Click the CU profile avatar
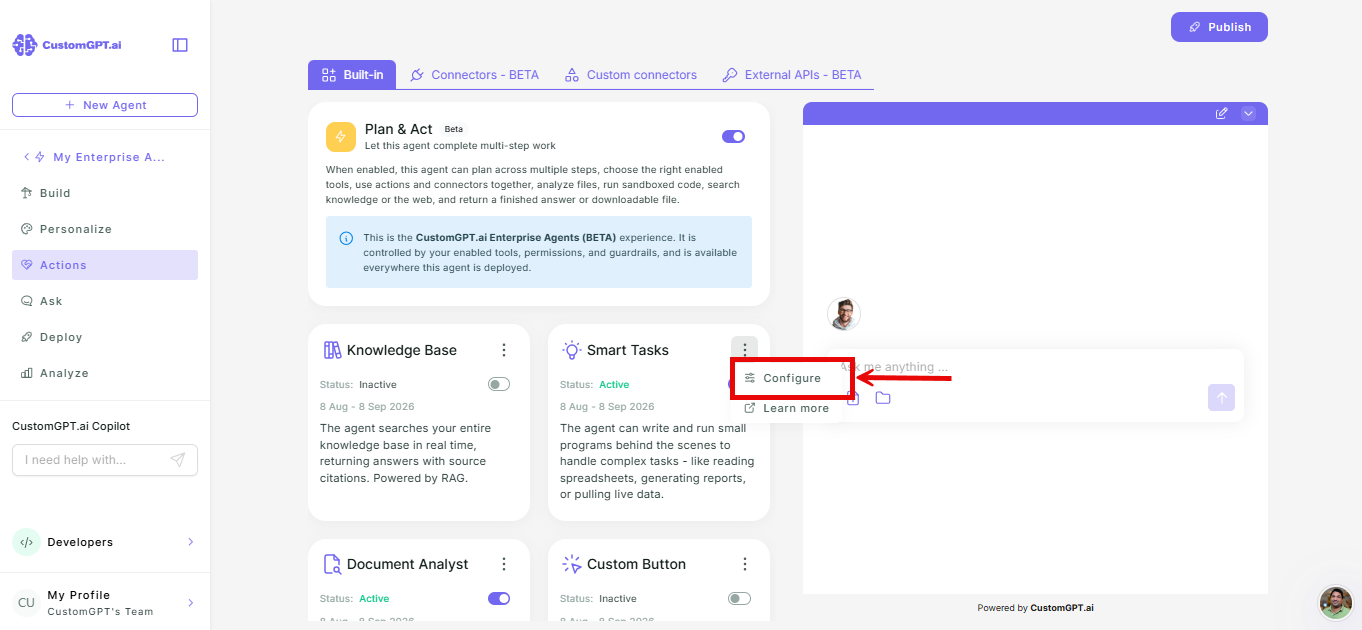Screen dimensions: 1362x630 (x=26, y=603)
